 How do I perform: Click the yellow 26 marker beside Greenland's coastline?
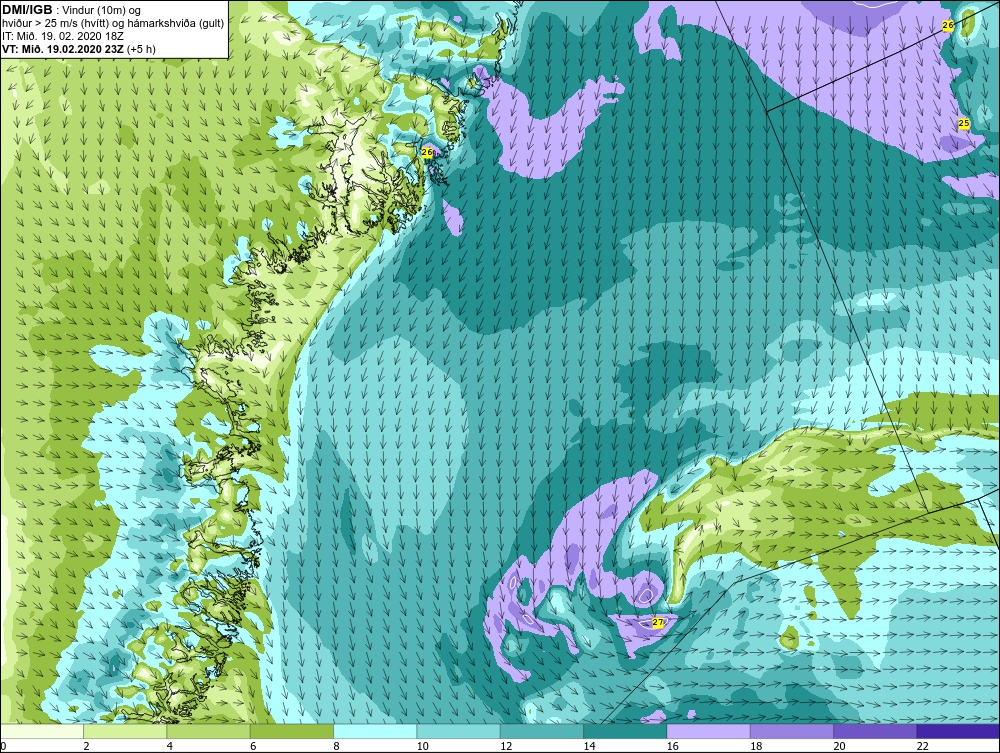click(427, 152)
